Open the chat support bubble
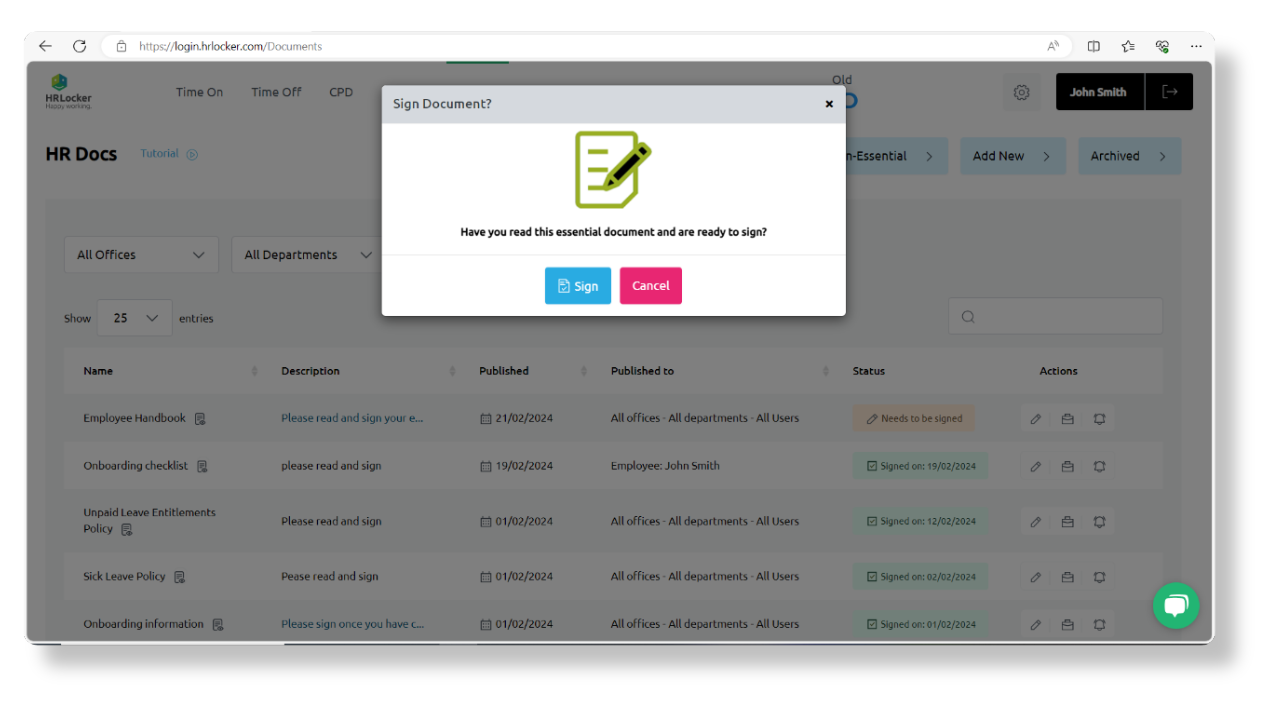1280x720 pixels. click(x=1175, y=605)
